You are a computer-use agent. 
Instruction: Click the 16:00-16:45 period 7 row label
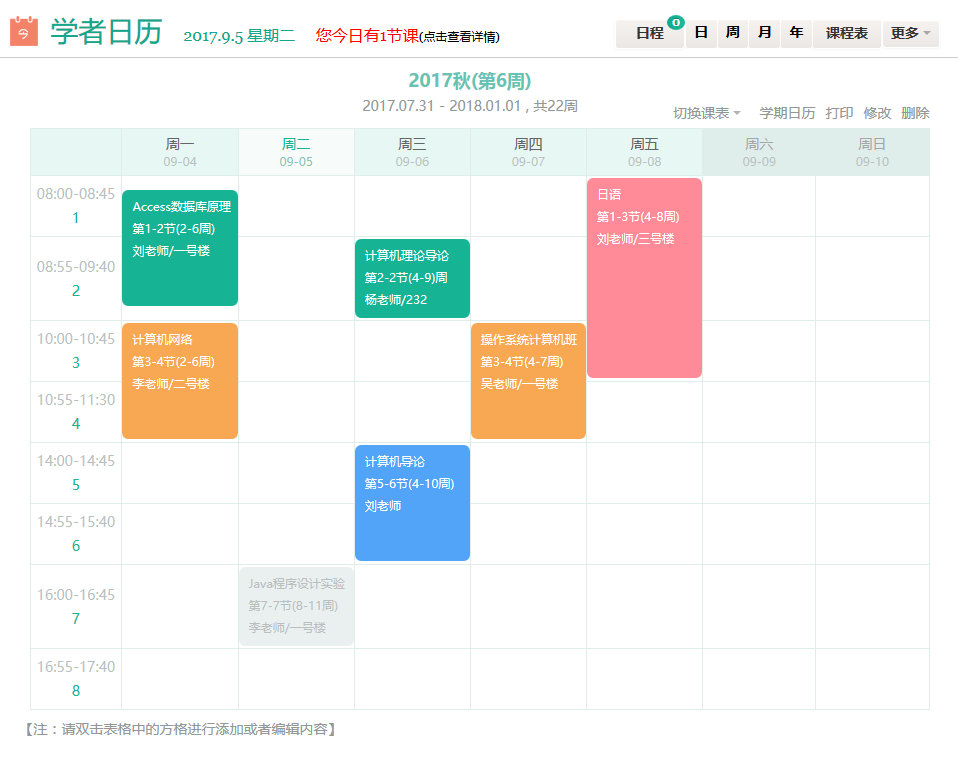point(76,607)
